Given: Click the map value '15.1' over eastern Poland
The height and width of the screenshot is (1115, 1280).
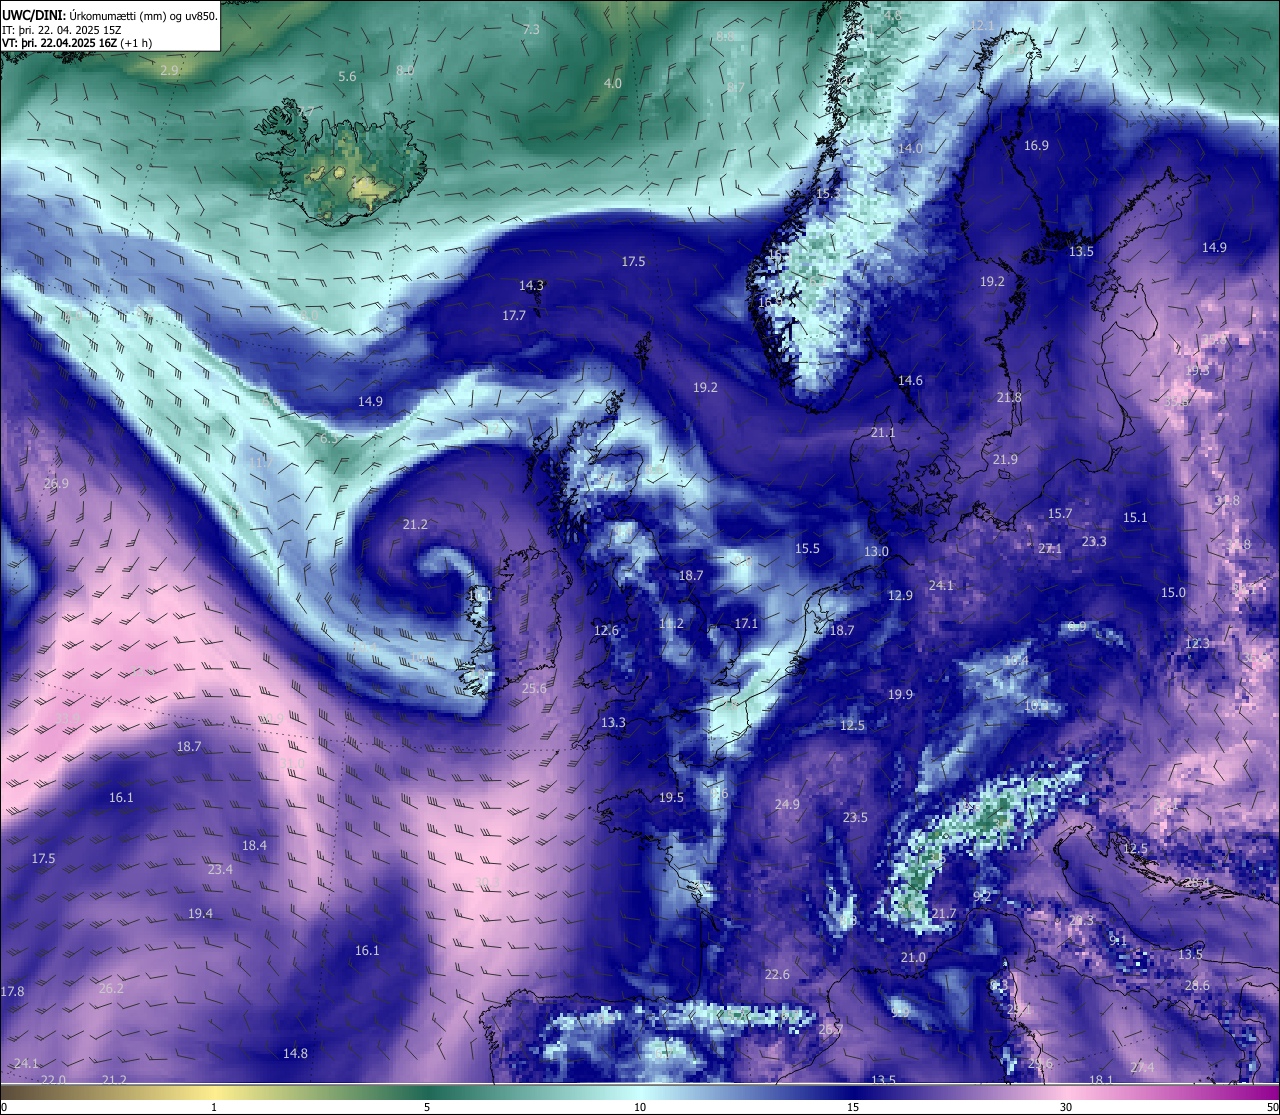Looking at the screenshot, I should [x=1135, y=517].
